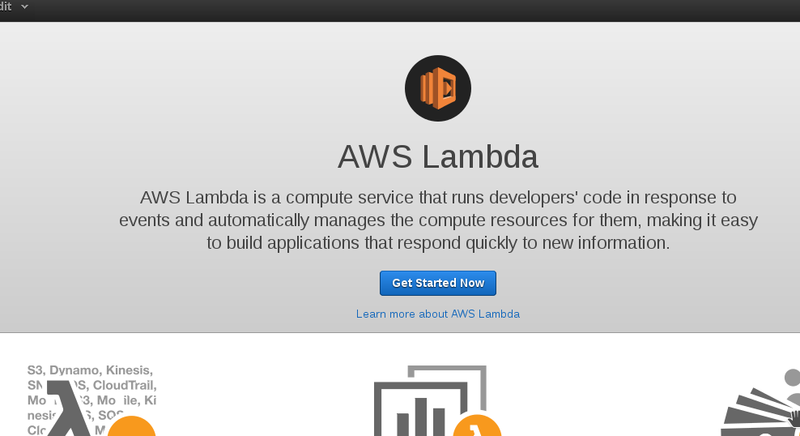The height and width of the screenshot is (436, 800).
Task: Open the Learn more about AWS Lambda link
Action: pyautogui.click(x=438, y=314)
